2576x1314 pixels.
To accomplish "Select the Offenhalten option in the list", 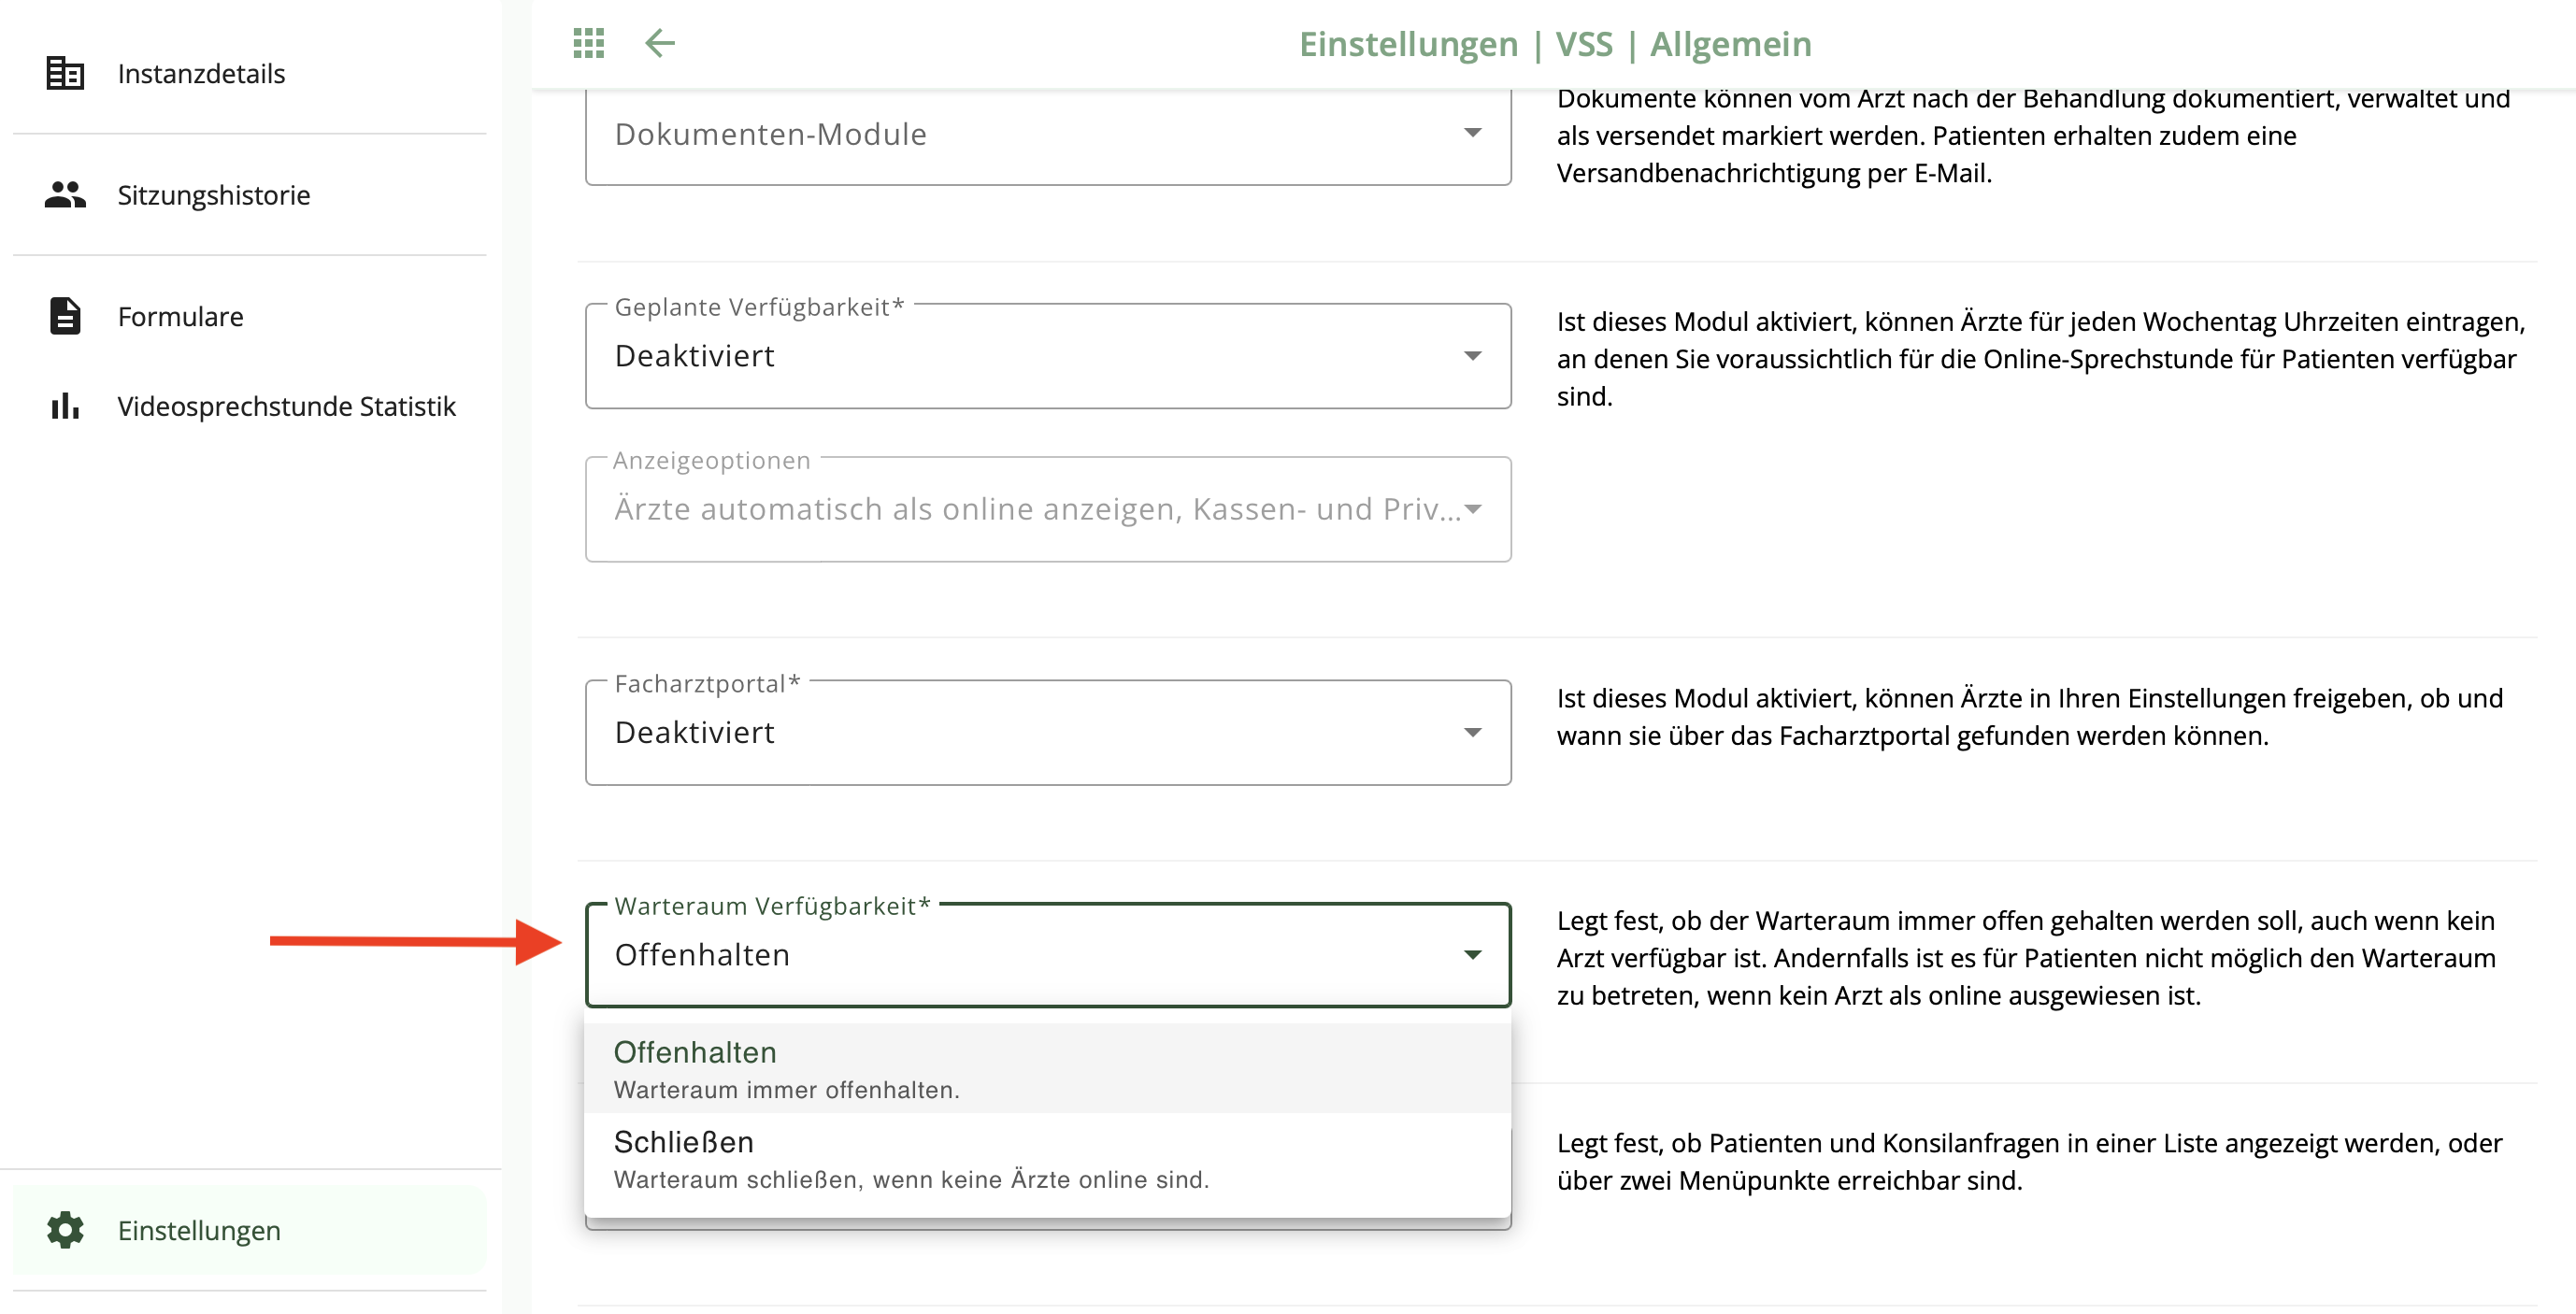I will 1047,1068.
